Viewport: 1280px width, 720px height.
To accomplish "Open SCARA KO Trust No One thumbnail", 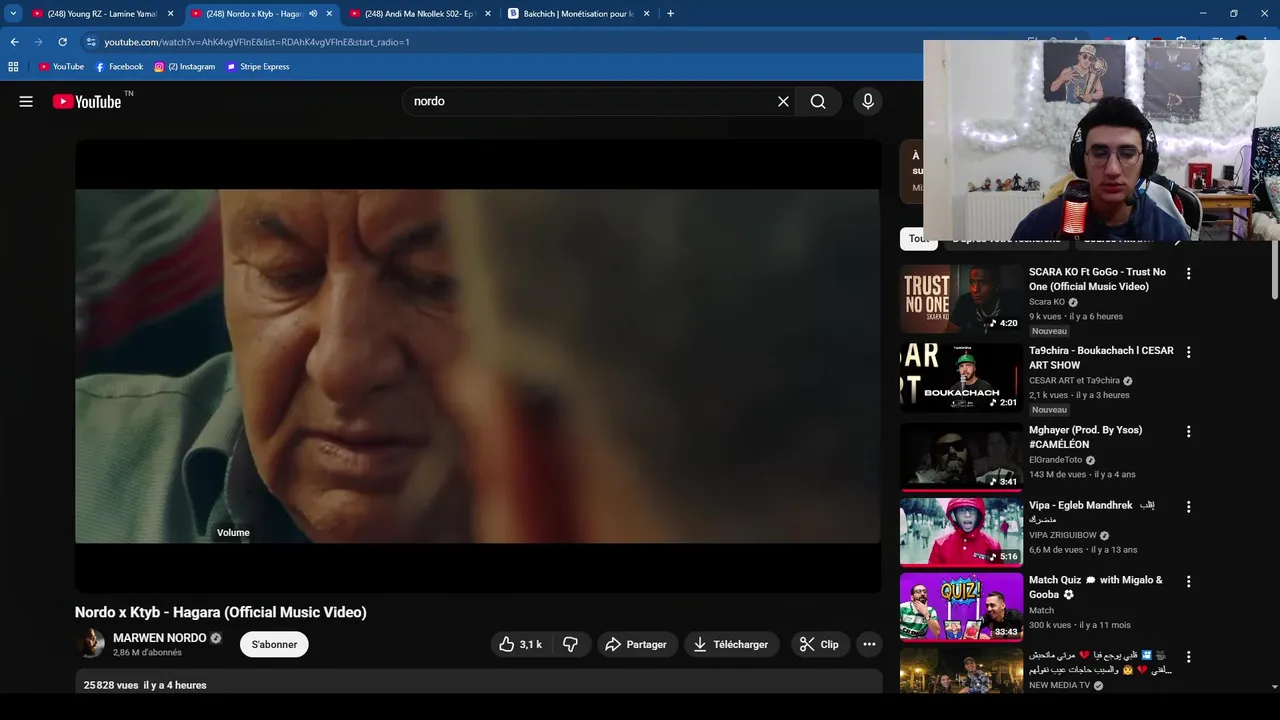I will (x=961, y=299).
